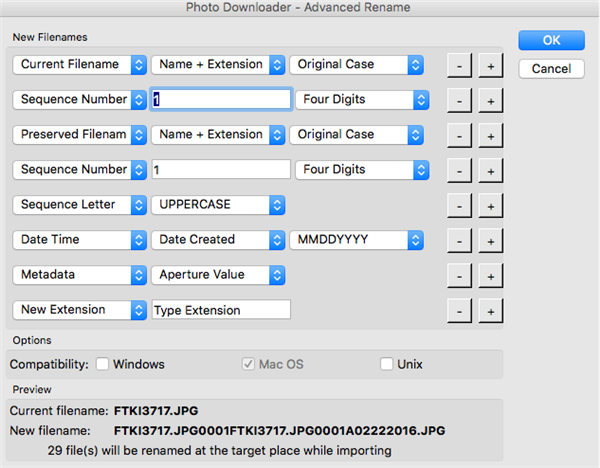Click the Cancel button
Image resolution: width=600 pixels, height=468 pixels.
pos(551,68)
